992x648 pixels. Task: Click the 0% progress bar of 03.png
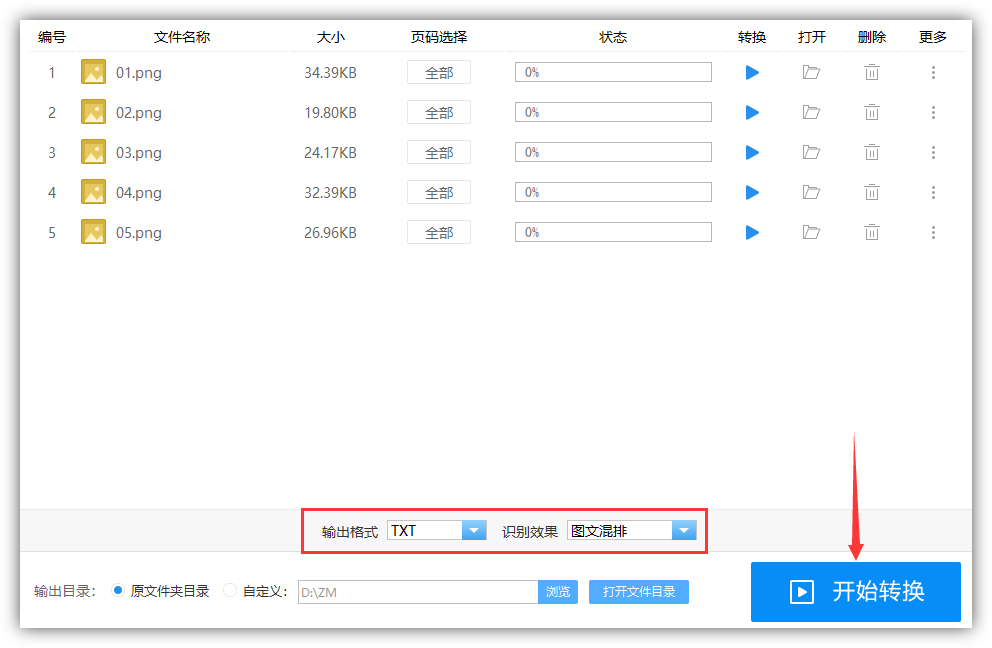click(613, 152)
